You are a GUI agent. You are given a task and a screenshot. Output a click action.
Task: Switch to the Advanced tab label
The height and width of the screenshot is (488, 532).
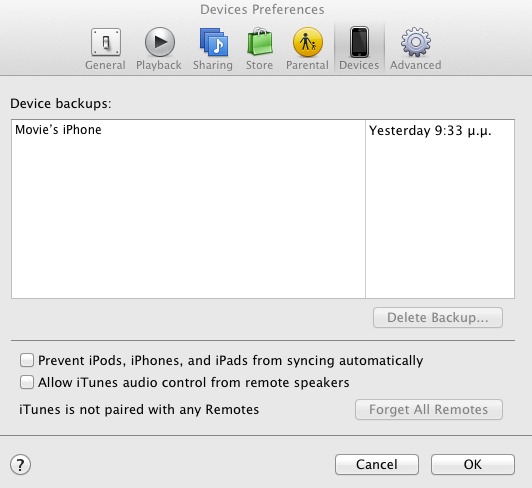click(x=416, y=65)
